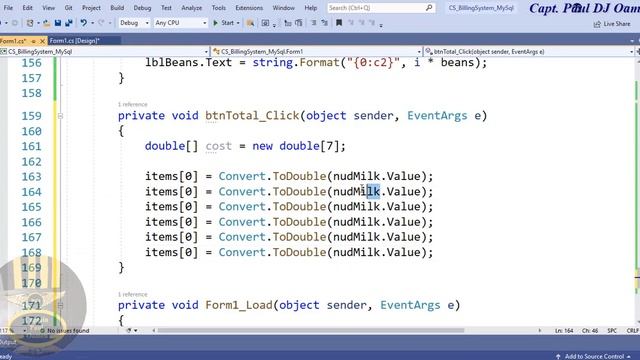Open the CS_BillingSystem_MySql.Form1 type dropdown
Viewport: 640px width, 360px height.
tap(317, 52)
